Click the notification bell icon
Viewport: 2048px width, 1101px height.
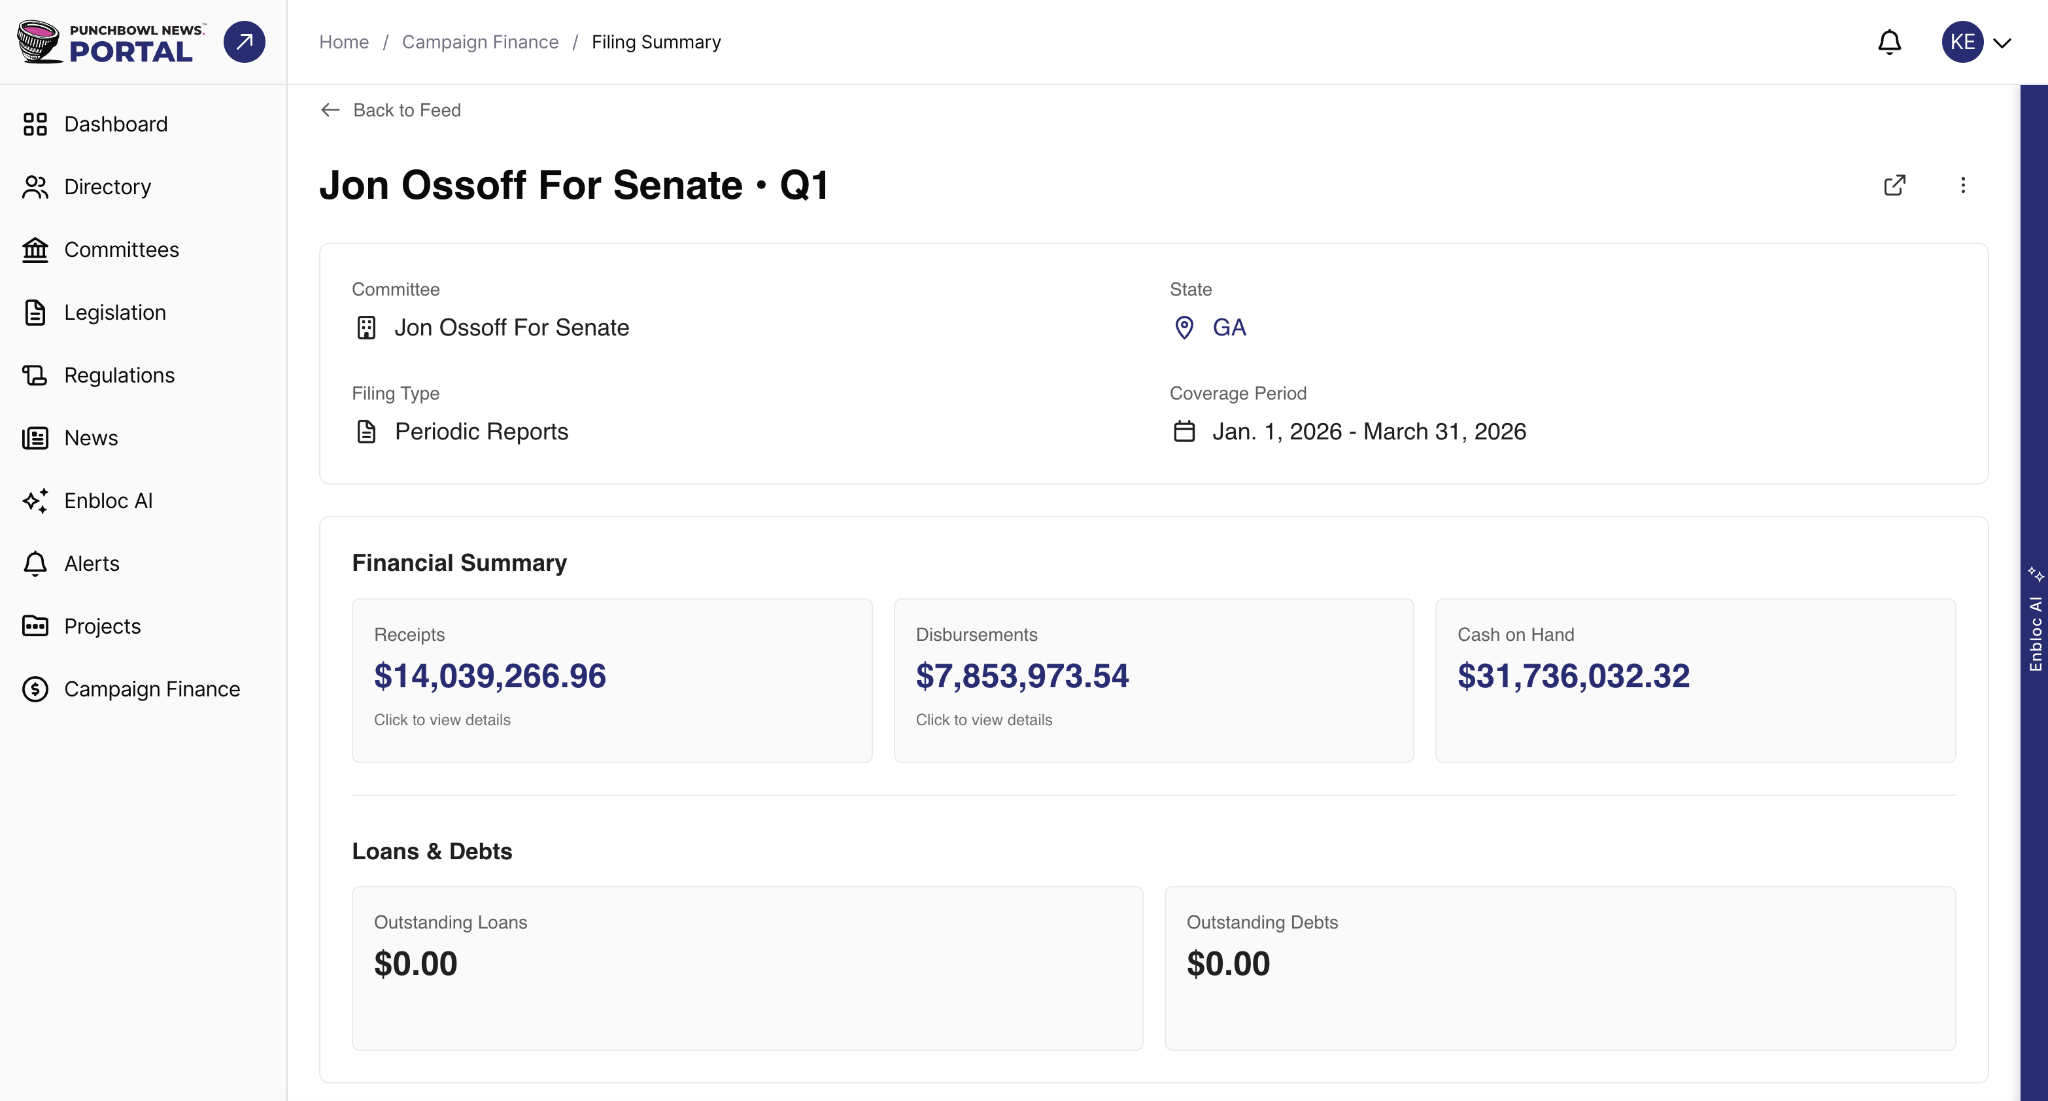(x=1889, y=42)
